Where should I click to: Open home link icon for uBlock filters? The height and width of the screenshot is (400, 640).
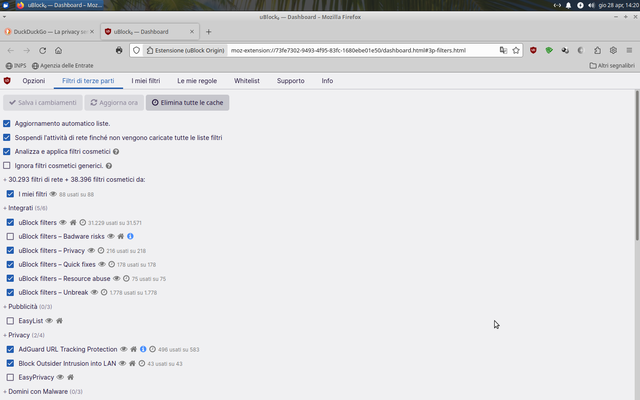73,222
